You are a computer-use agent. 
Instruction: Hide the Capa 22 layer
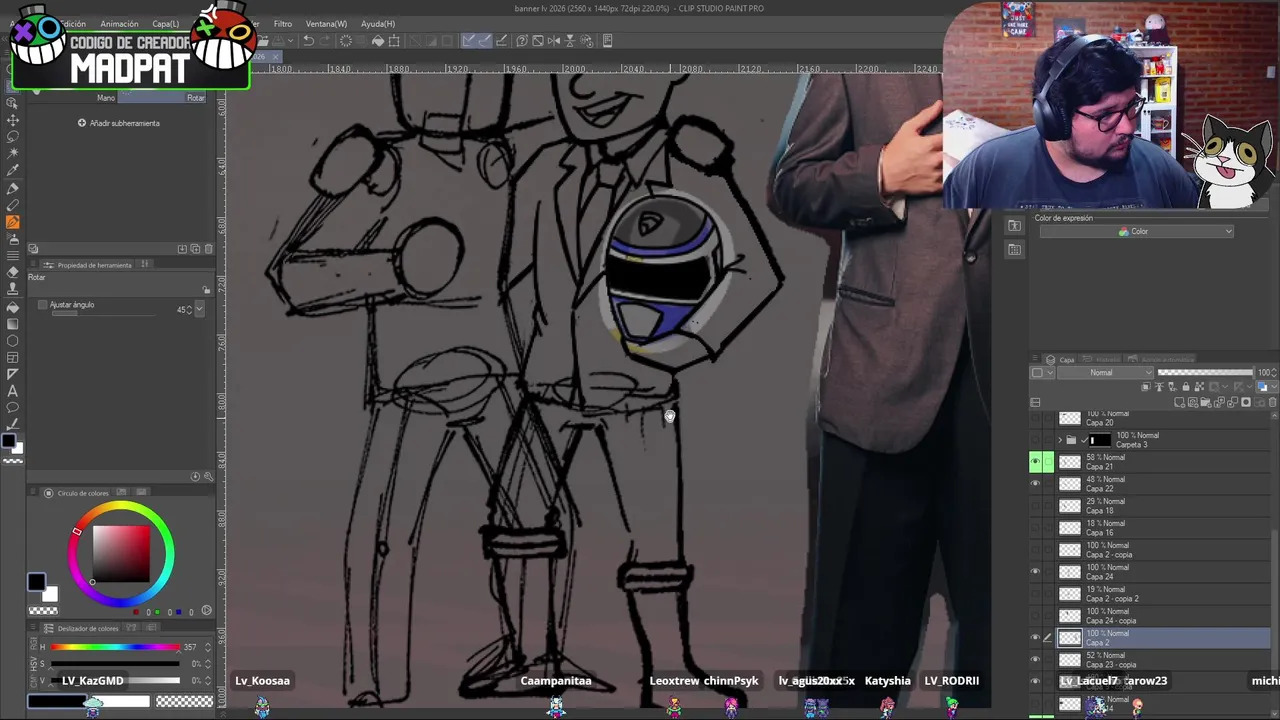point(1035,484)
